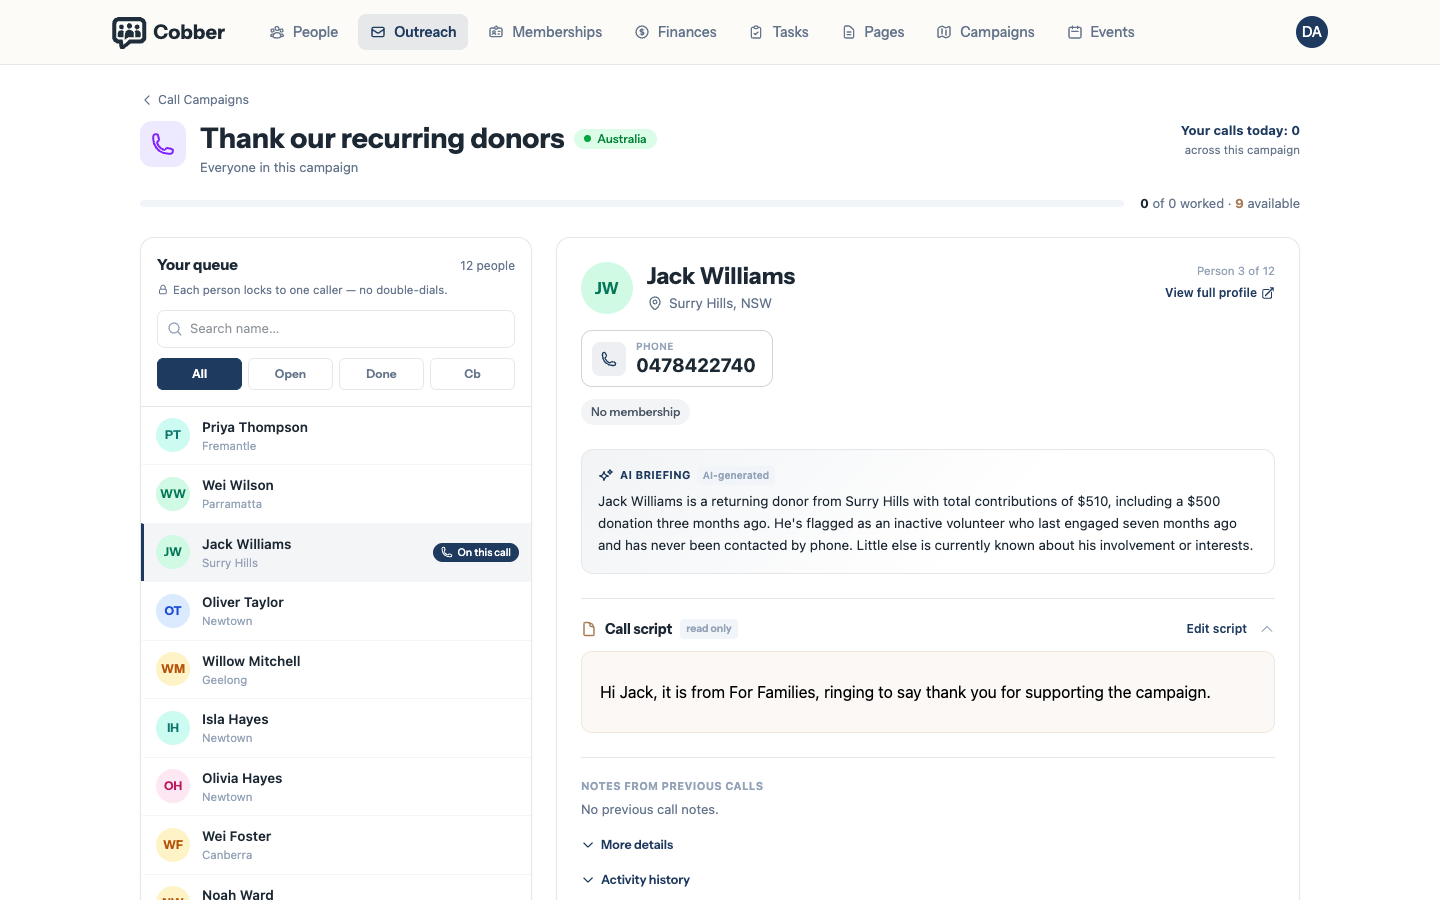Screen dimensions: 1440x900
Task: Click Edit script
Action: click(x=1216, y=629)
